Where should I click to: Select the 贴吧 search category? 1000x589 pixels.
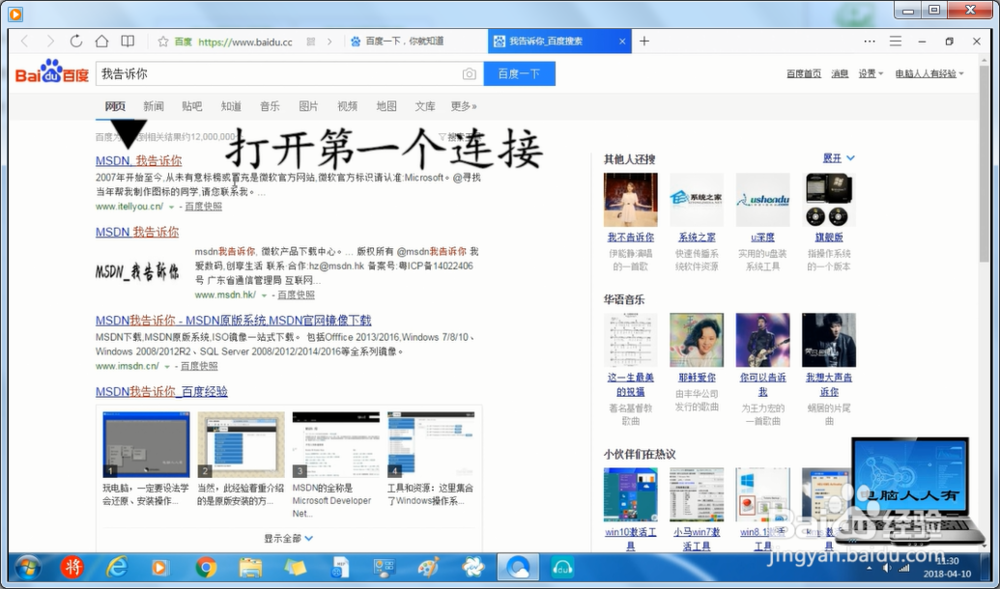pos(192,106)
